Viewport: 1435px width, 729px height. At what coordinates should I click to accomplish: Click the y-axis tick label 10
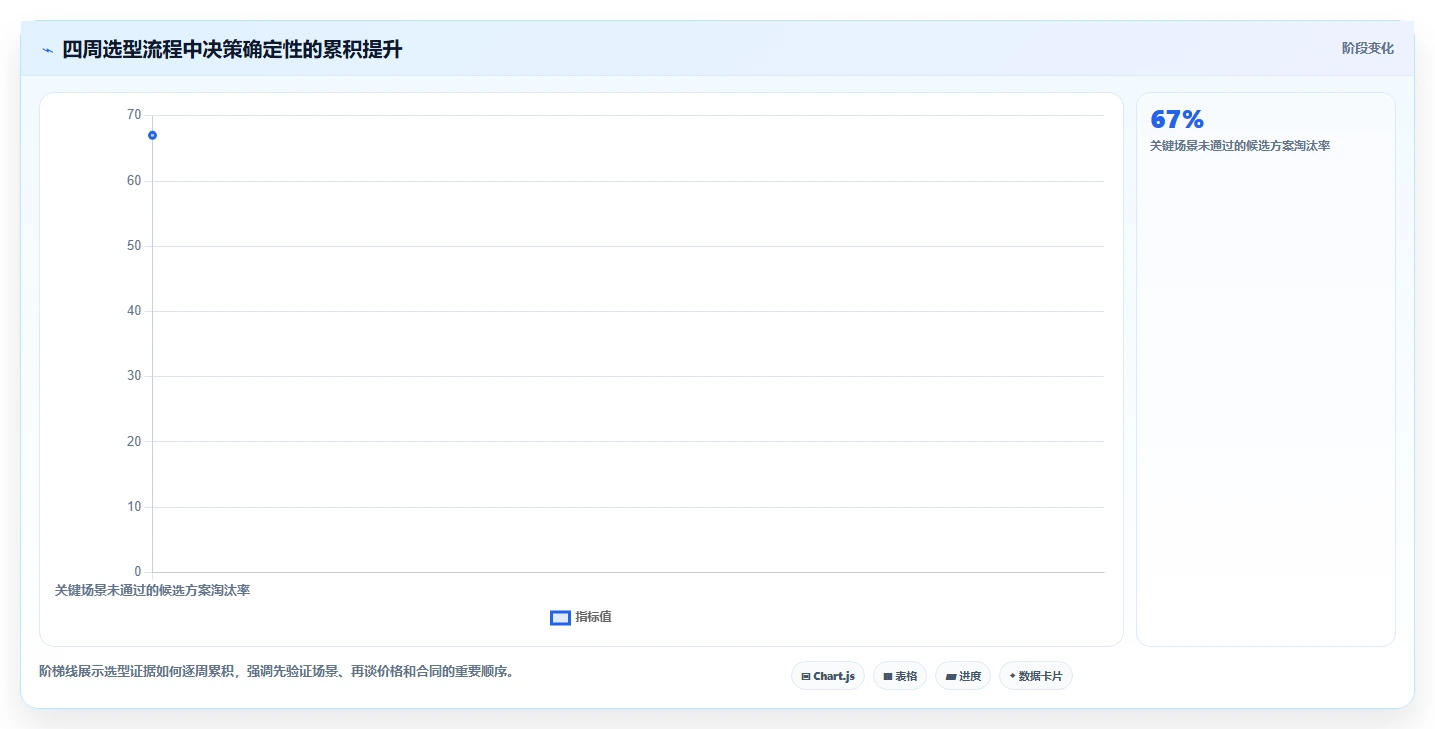(x=134, y=507)
